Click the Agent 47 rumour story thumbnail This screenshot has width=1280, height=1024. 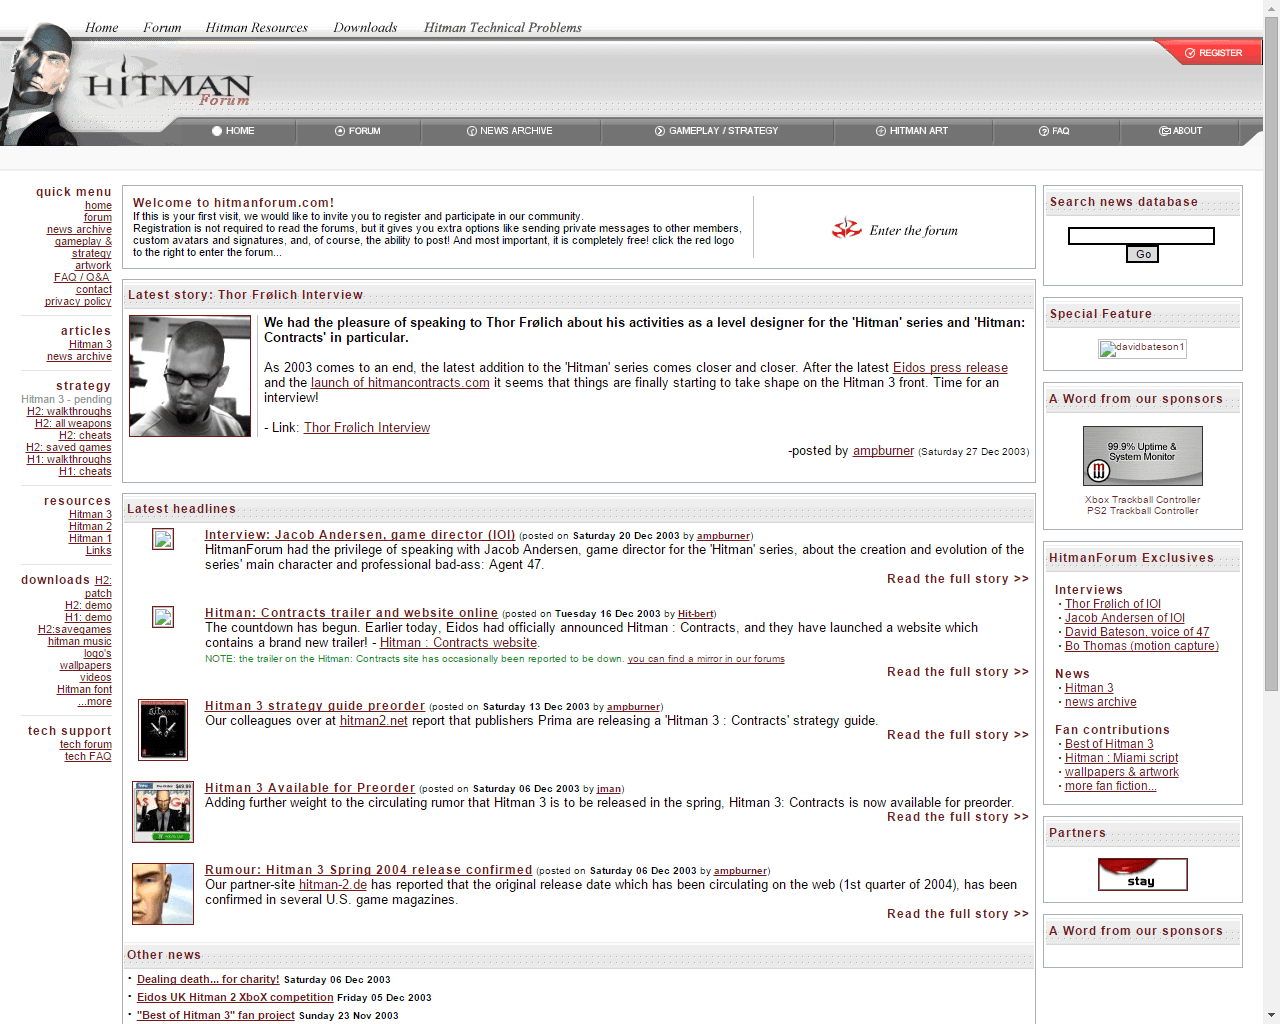[x=163, y=894]
